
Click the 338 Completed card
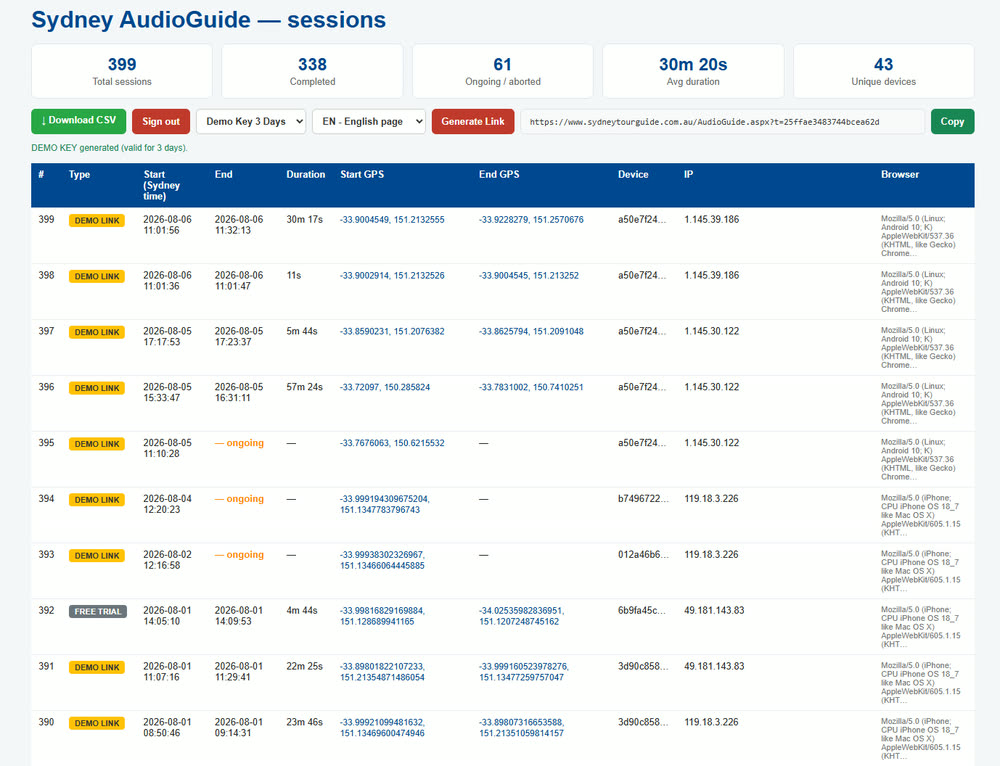[312, 71]
